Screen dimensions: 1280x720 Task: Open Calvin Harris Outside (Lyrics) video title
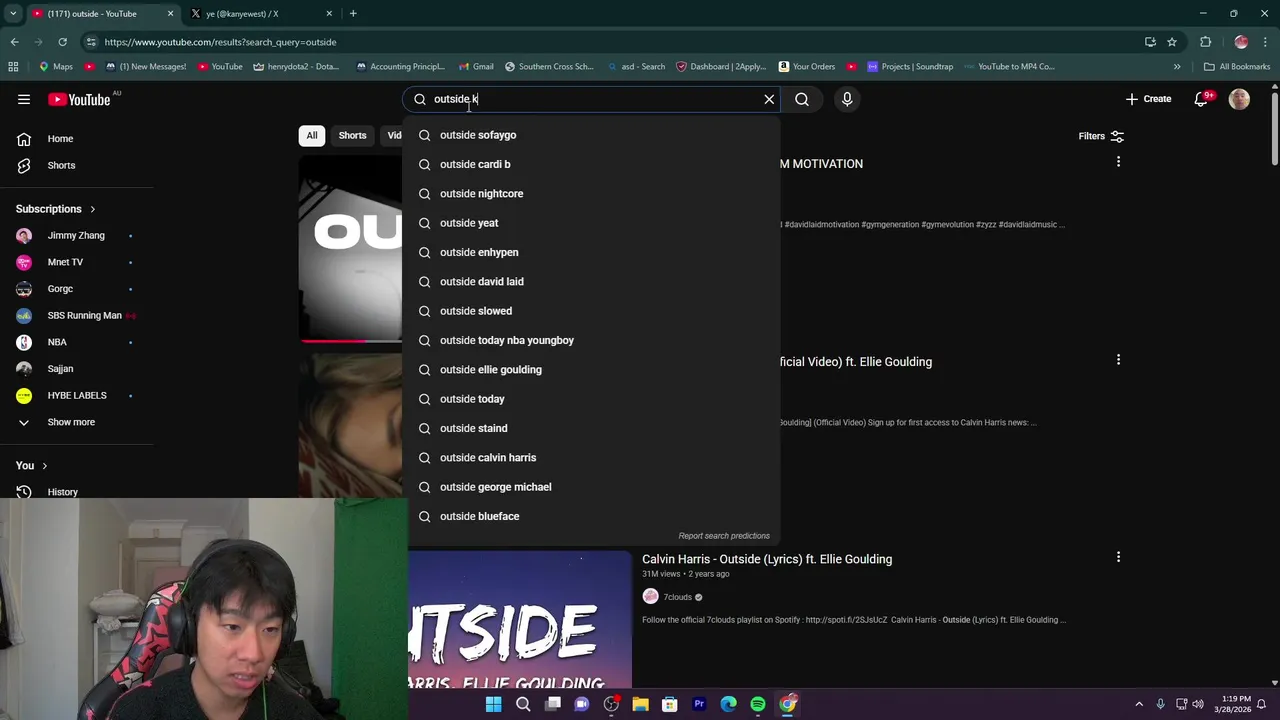[x=767, y=559]
